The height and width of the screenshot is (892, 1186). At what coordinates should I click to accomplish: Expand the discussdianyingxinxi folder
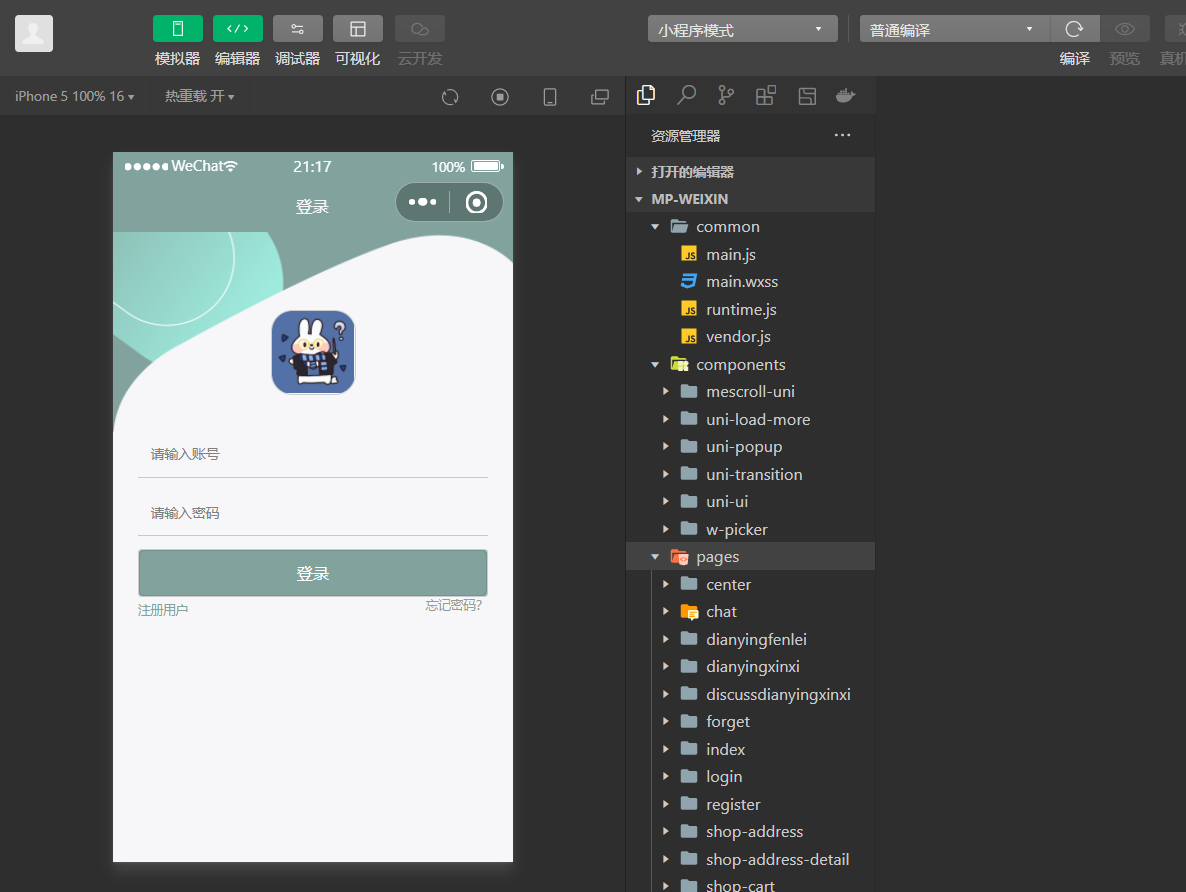(x=750, y=695)
